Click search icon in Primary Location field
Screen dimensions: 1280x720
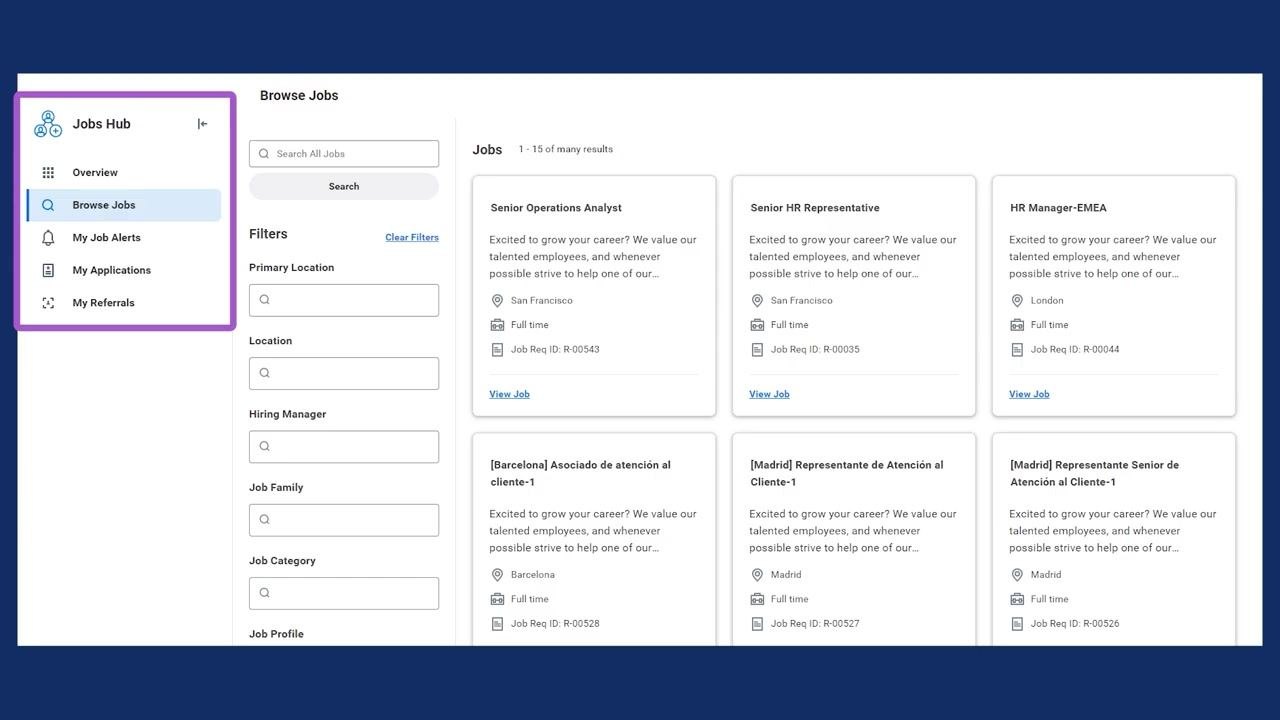point(265,300)
